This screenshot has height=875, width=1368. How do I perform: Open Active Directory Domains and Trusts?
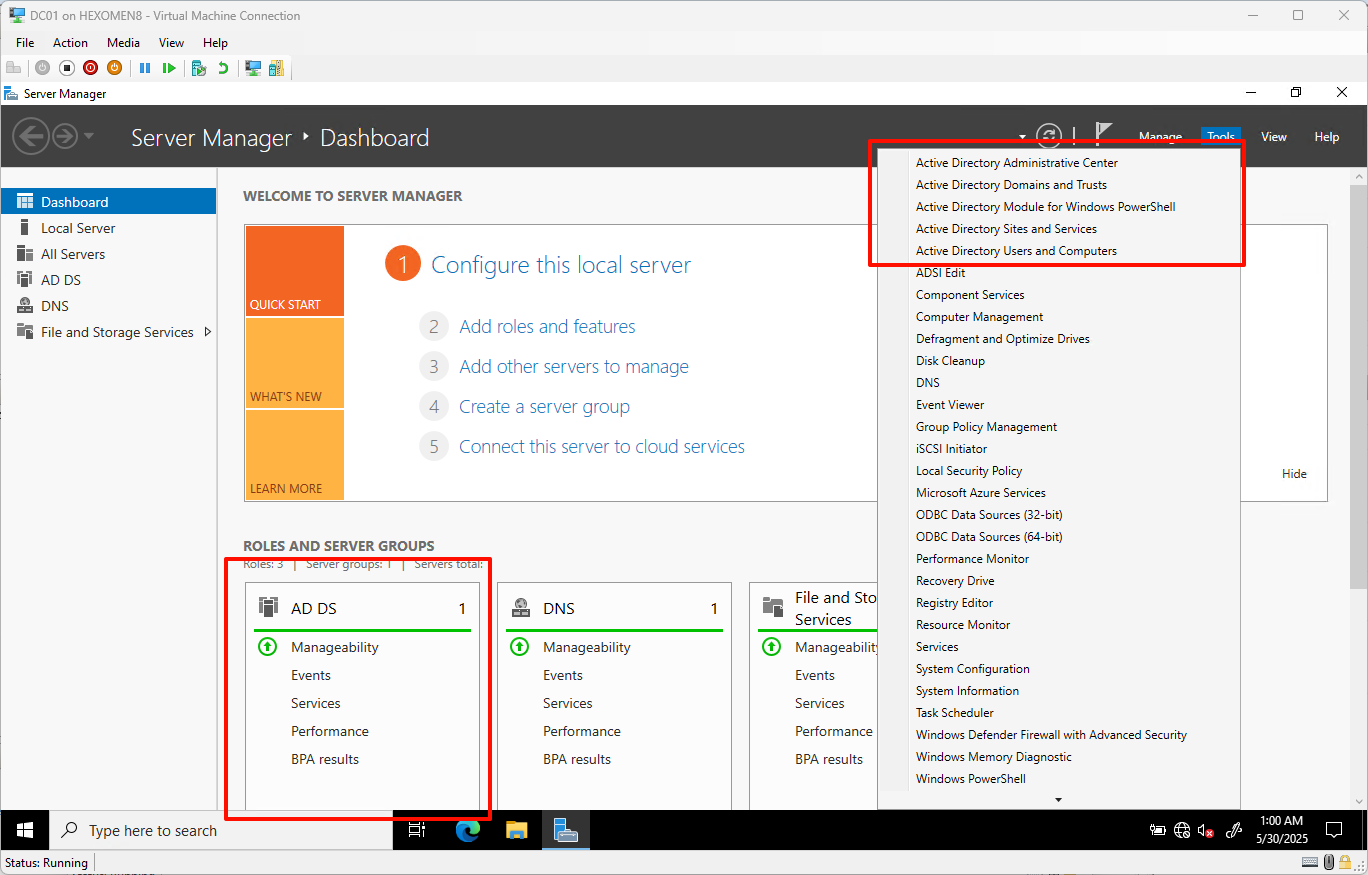pyautogui.click(x=1011, y=185)
